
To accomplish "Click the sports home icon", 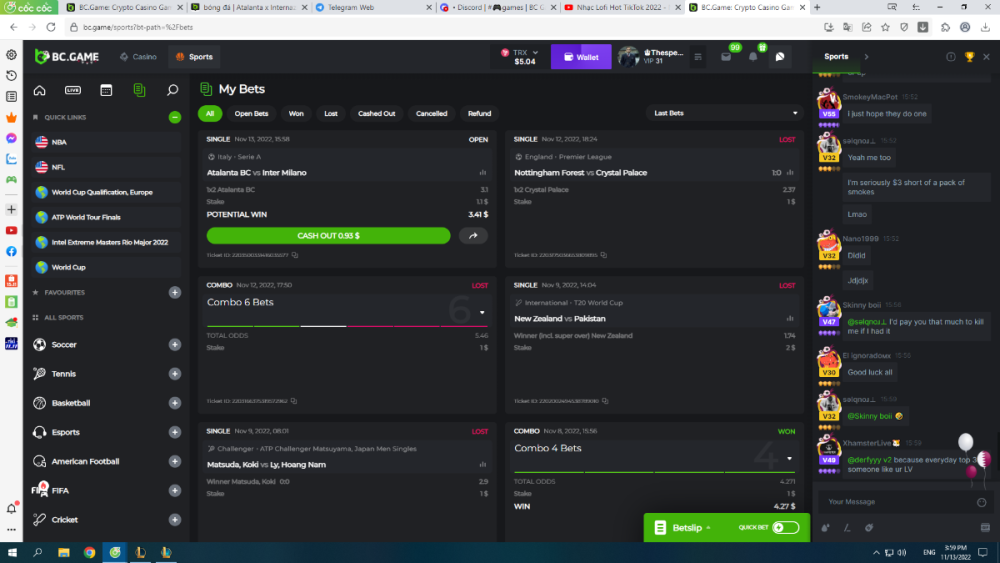I will pyautogui.click(x=40, y=90).
